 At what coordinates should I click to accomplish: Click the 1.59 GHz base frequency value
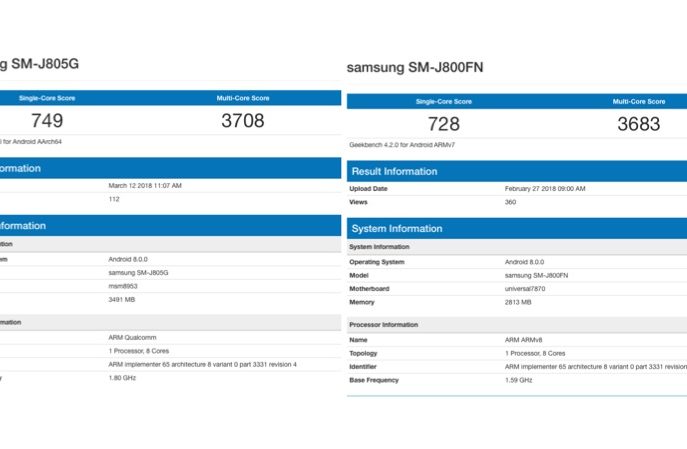coord(519,380)
